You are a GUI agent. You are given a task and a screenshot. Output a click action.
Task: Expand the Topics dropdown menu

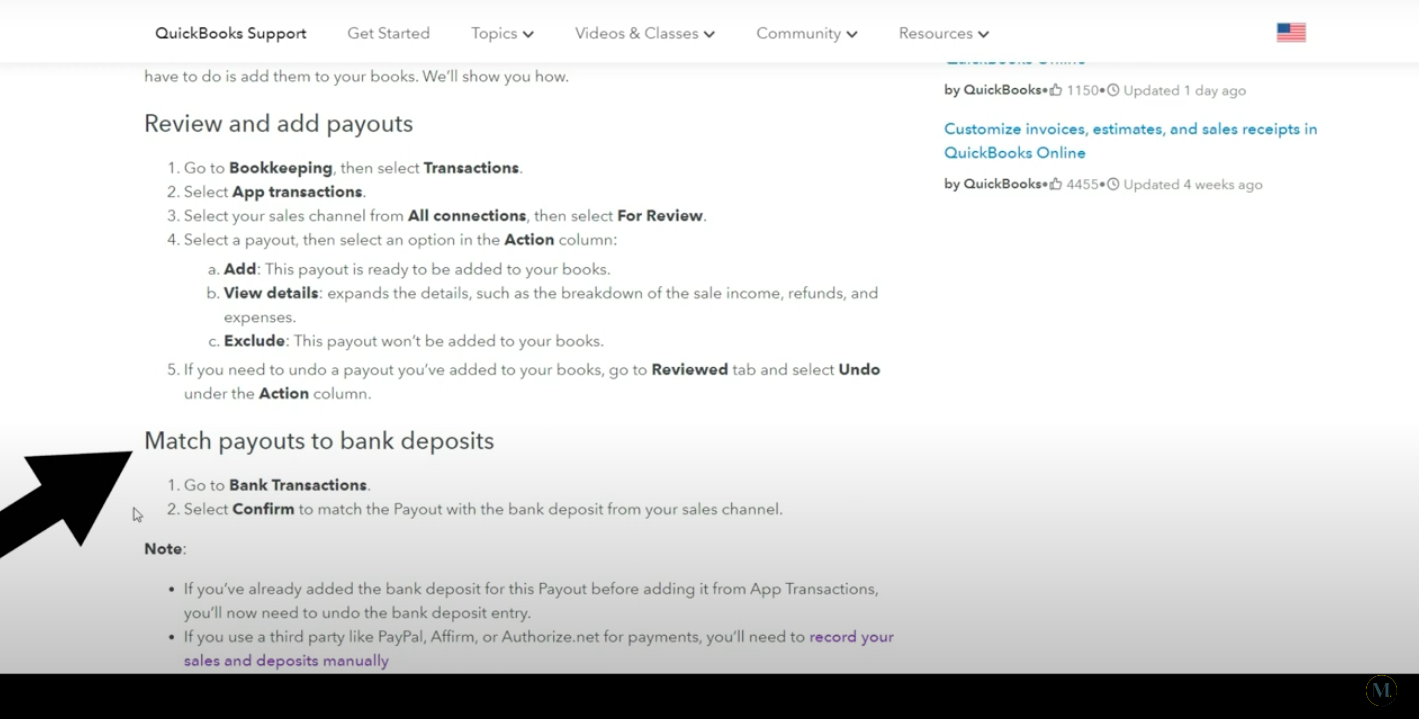click(x=502, y=33)
